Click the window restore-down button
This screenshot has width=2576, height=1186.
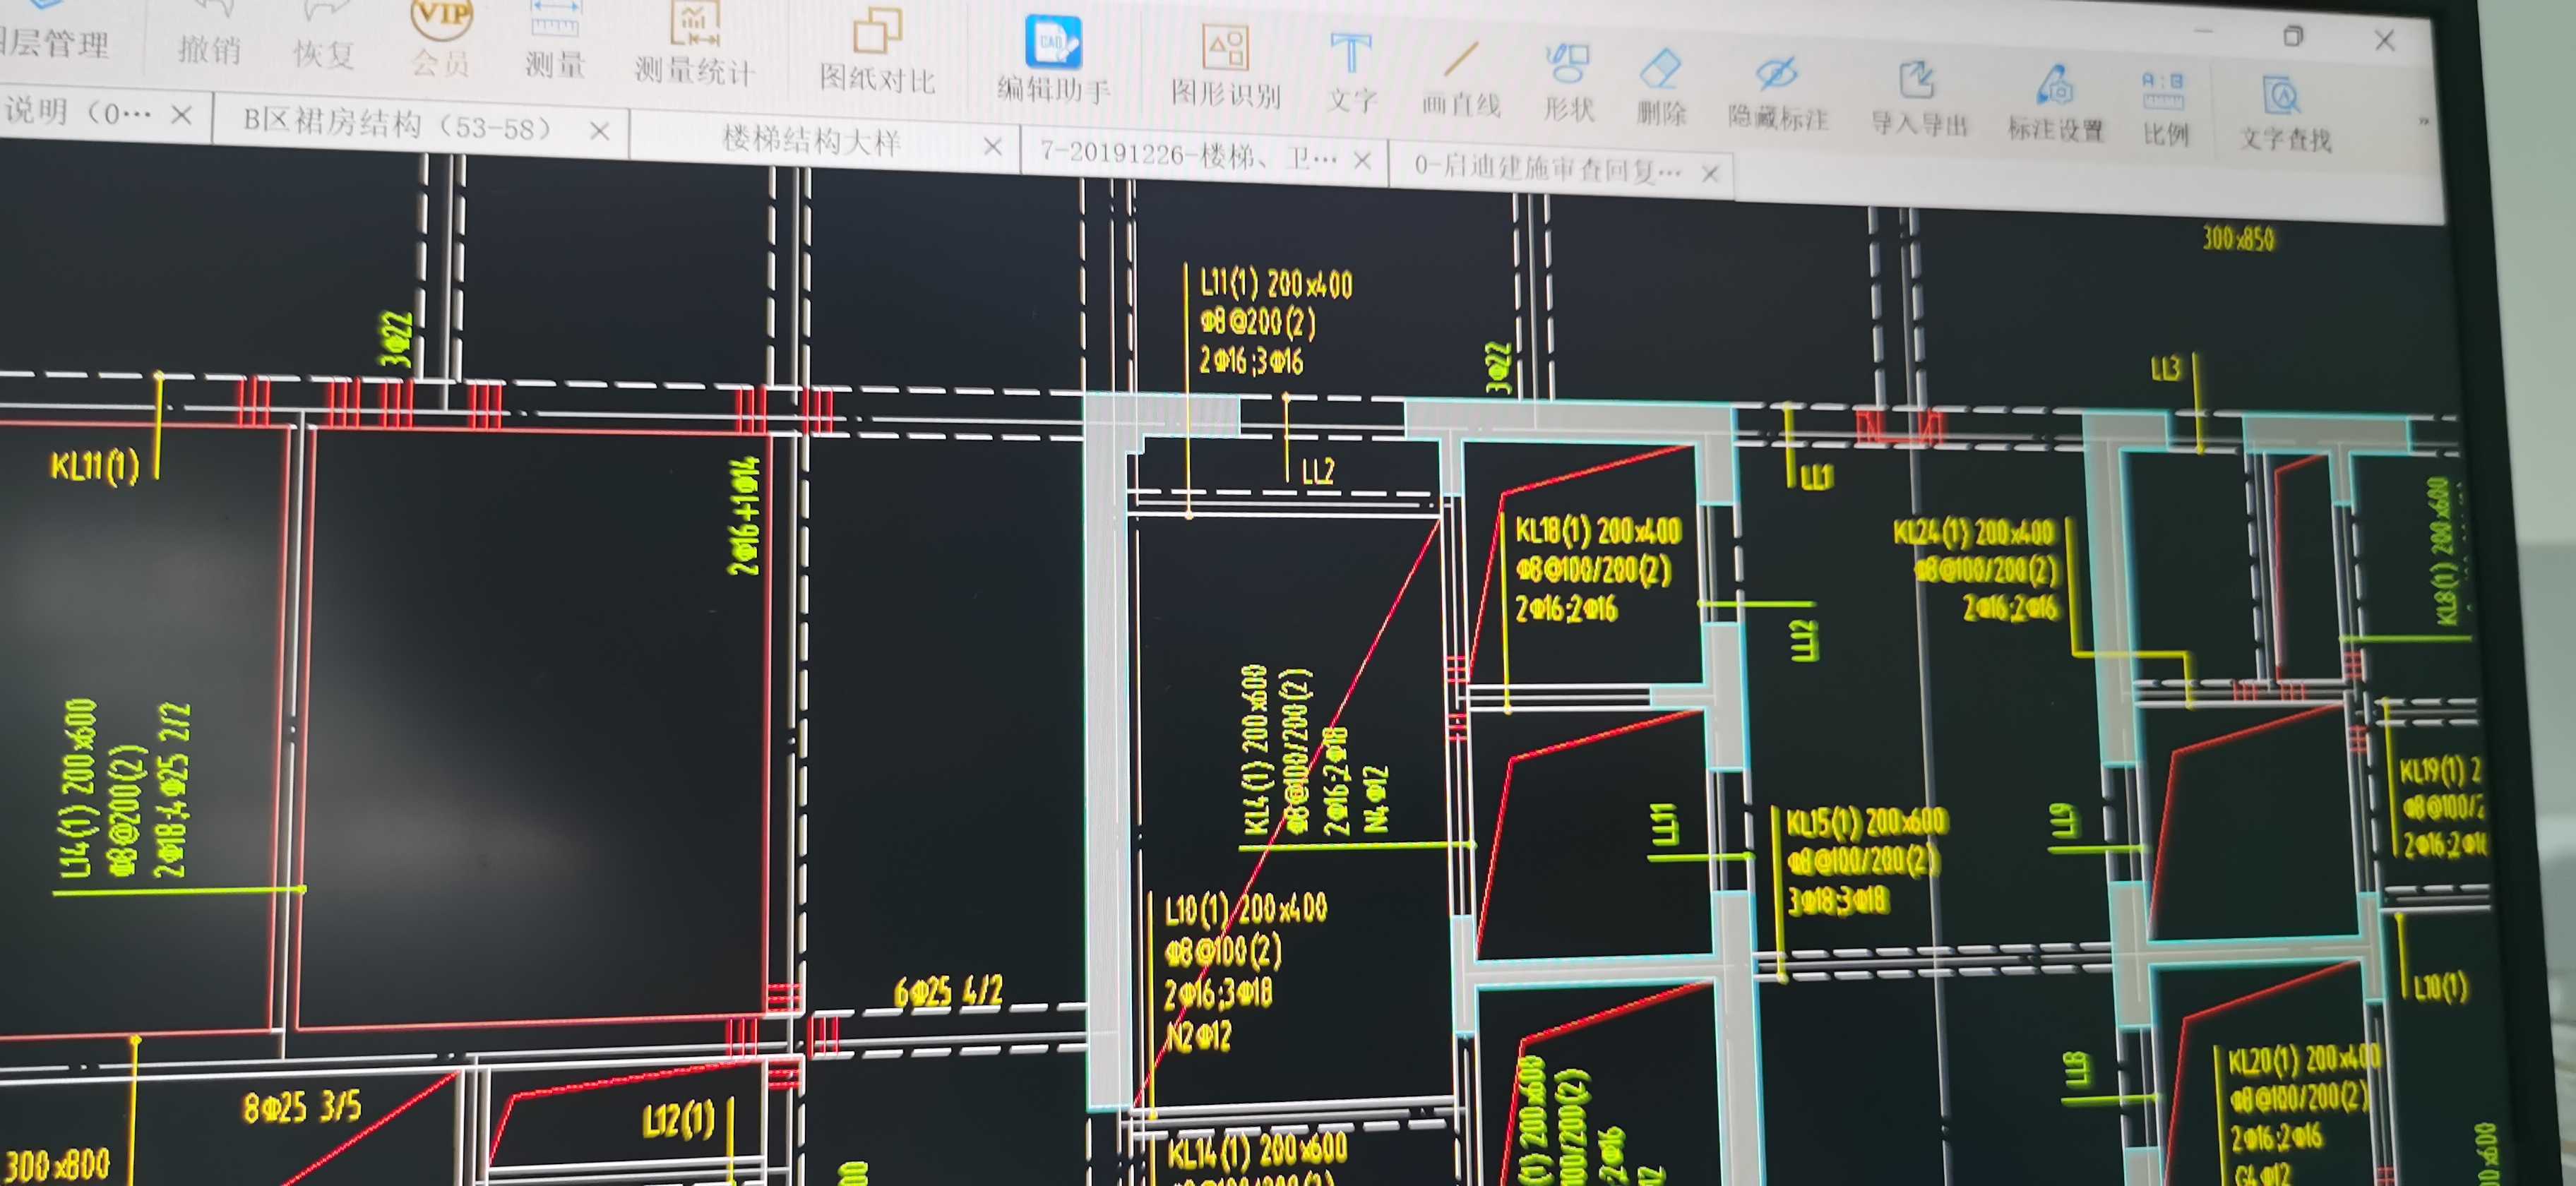2293,36
